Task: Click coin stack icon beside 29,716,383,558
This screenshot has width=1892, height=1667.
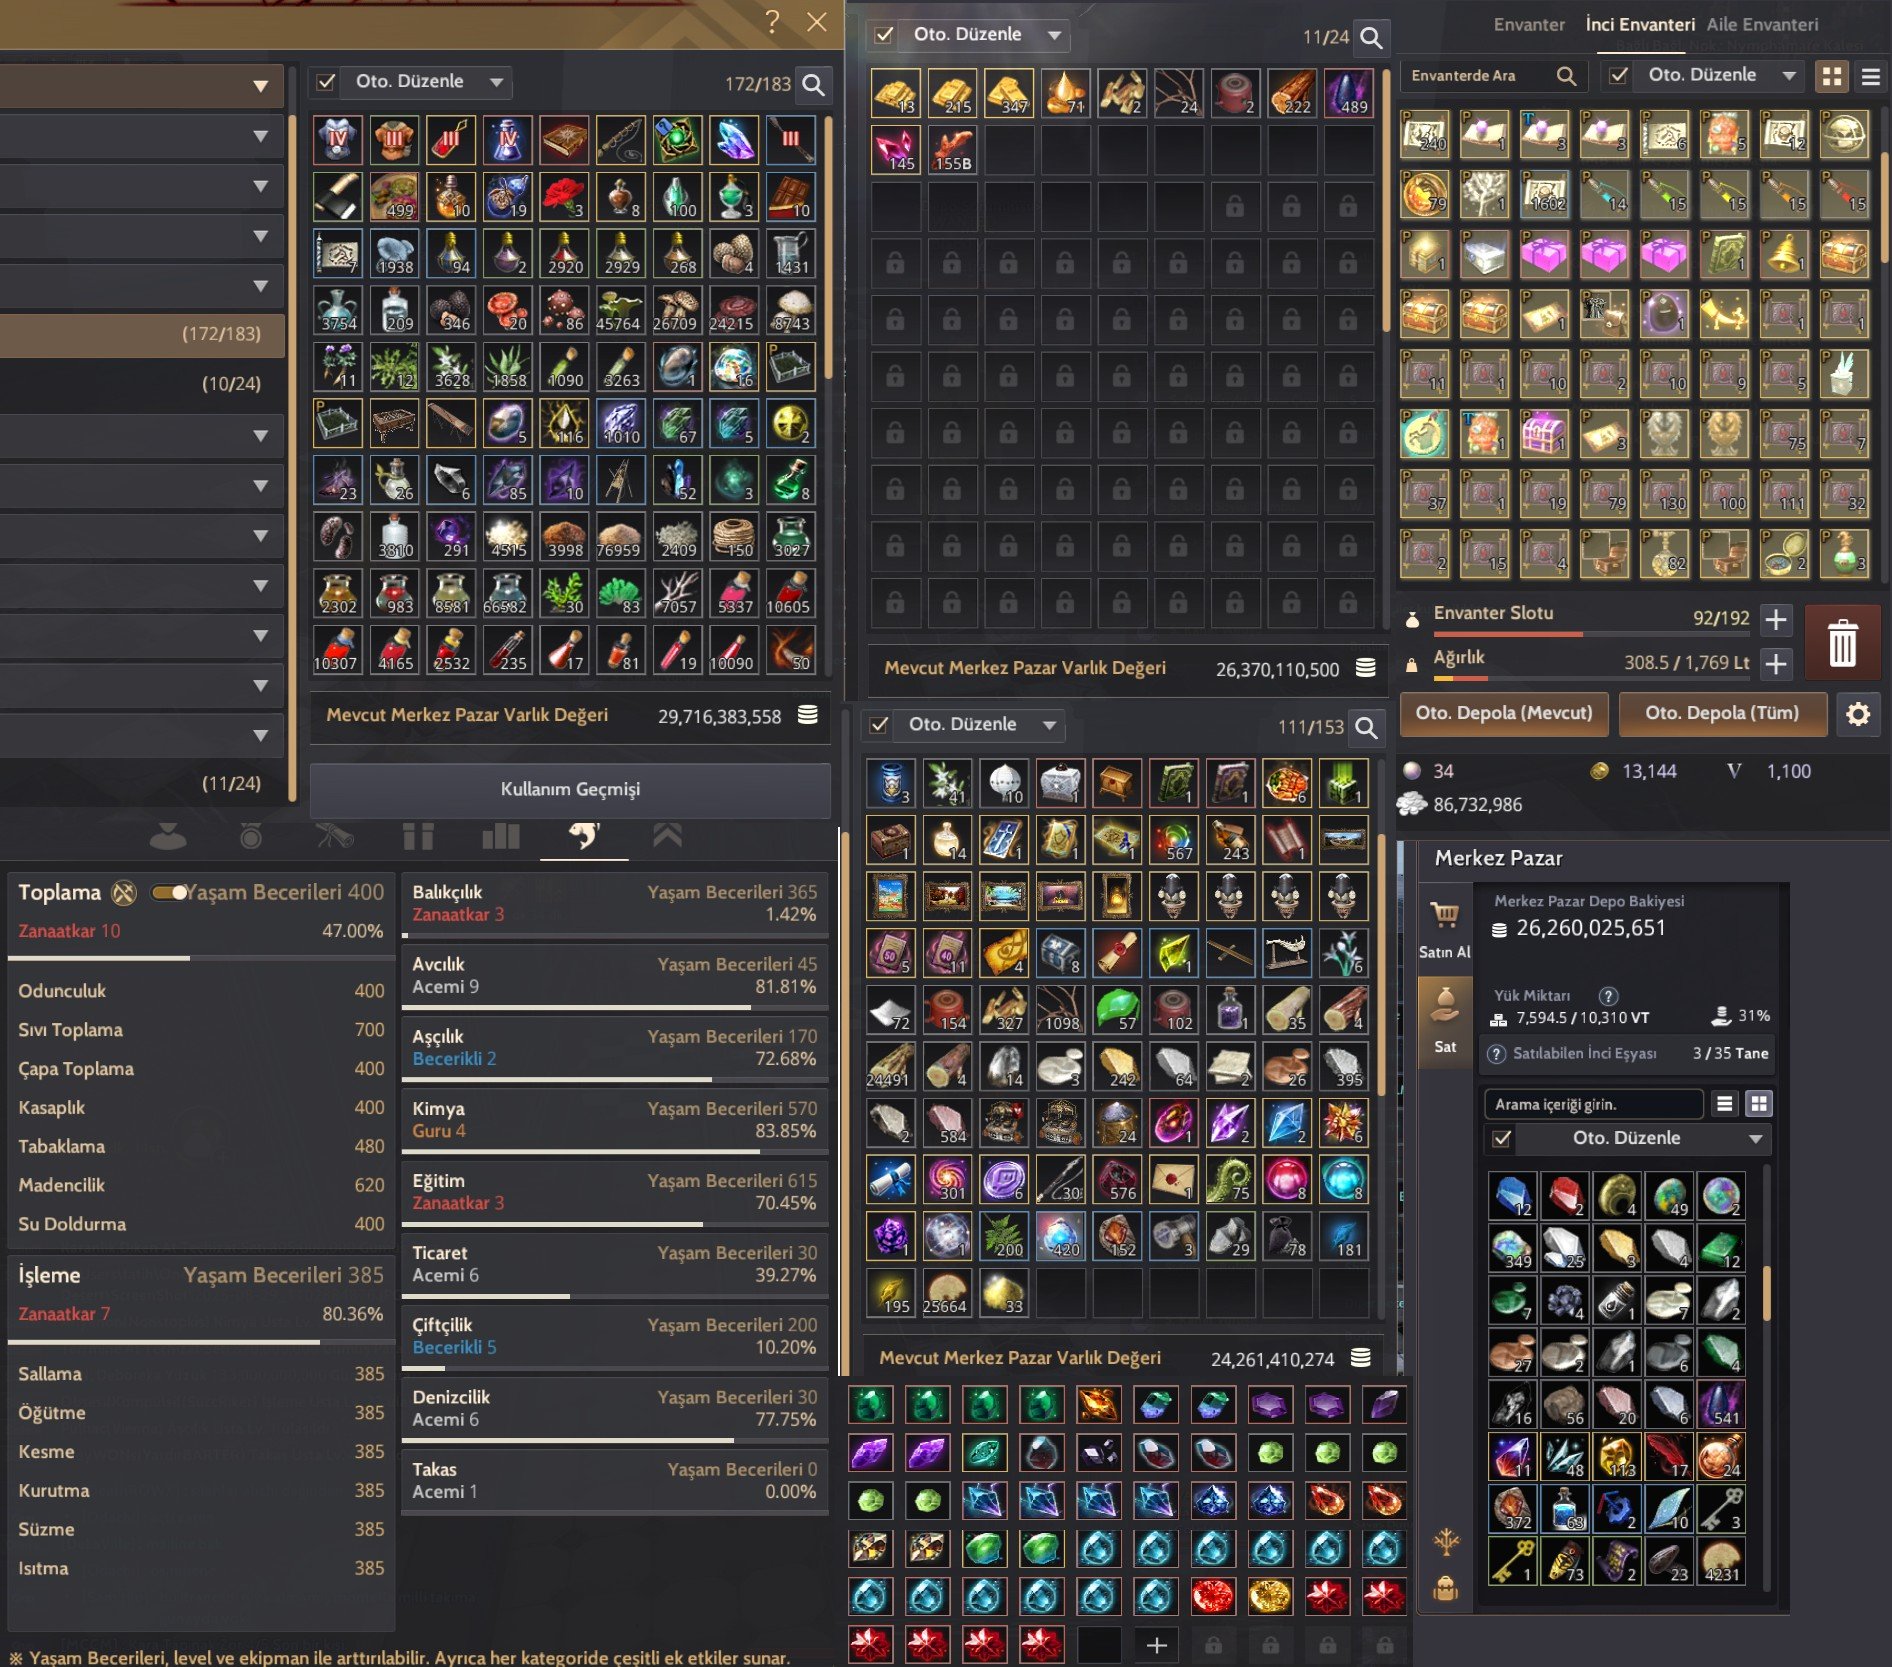Action: point(808,715)
